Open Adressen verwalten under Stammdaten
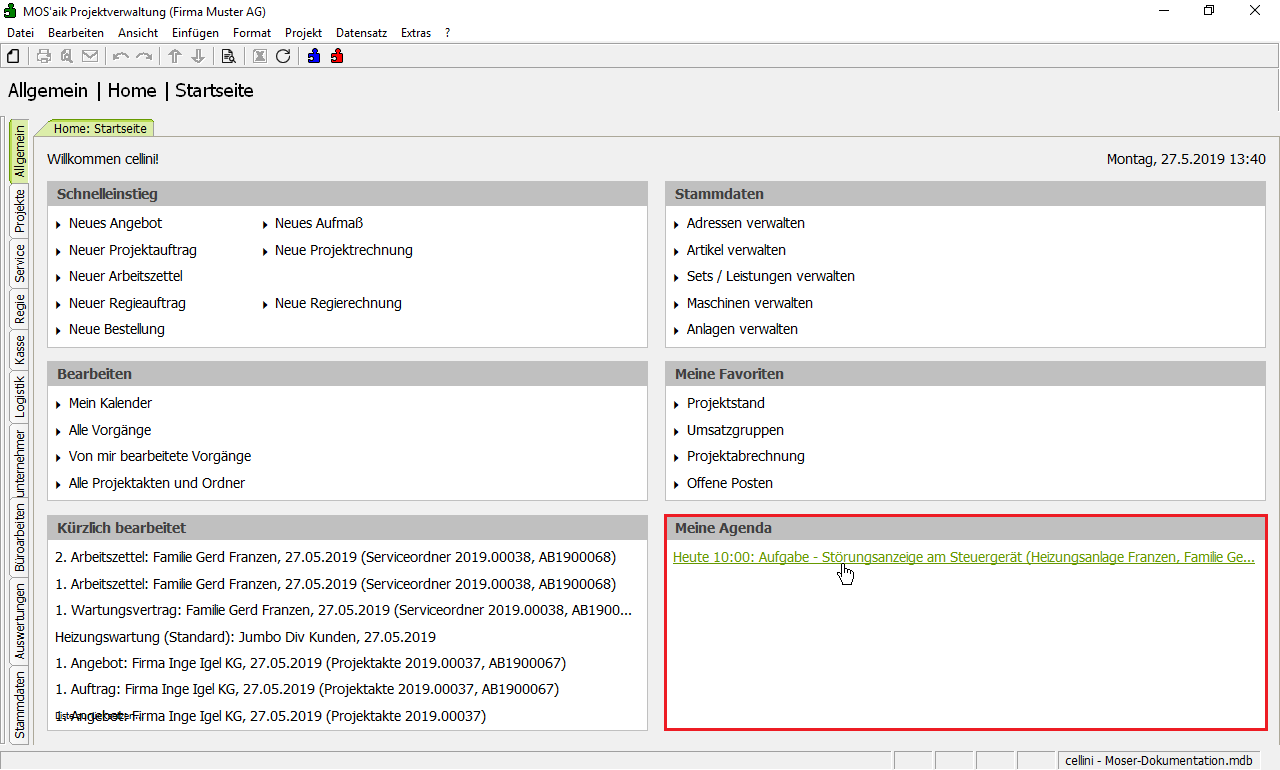 click(x=745, y=223)
